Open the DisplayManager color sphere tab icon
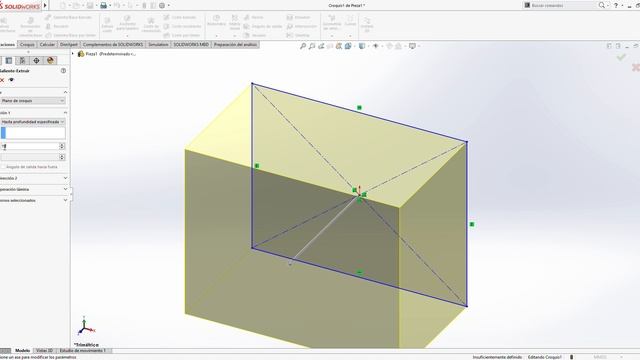 click(x=50, y=60)
